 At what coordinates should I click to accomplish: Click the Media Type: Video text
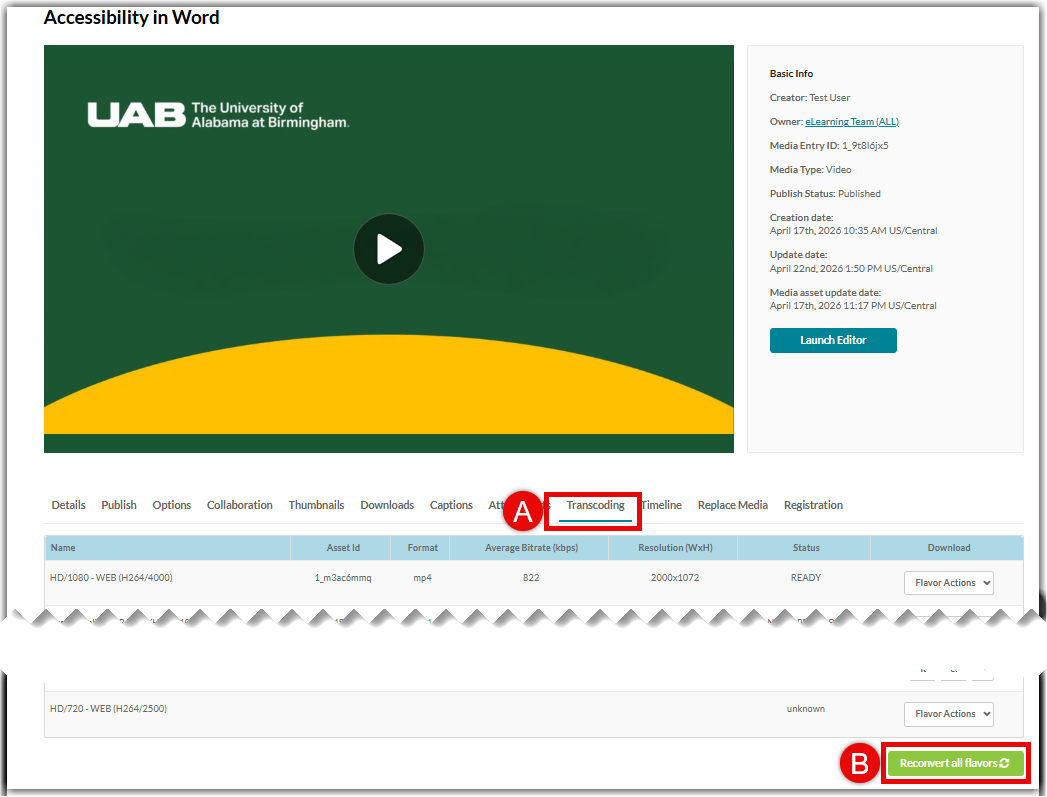(811, 170)
